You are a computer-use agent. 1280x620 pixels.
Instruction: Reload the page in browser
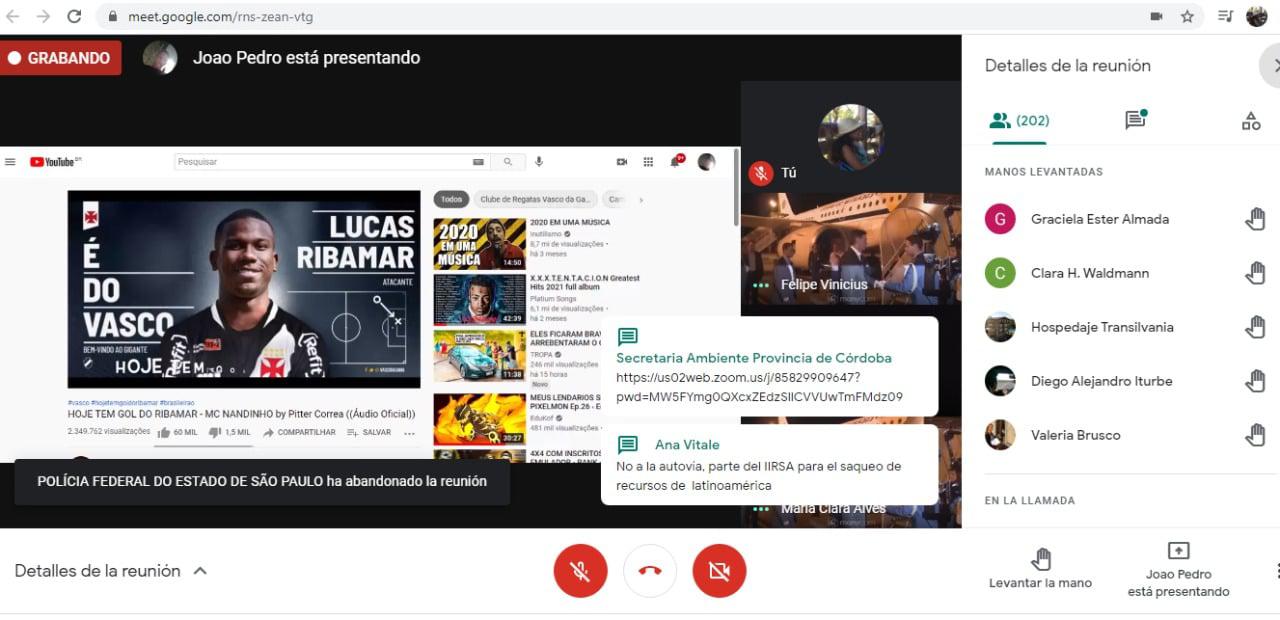tap(74, 16)
